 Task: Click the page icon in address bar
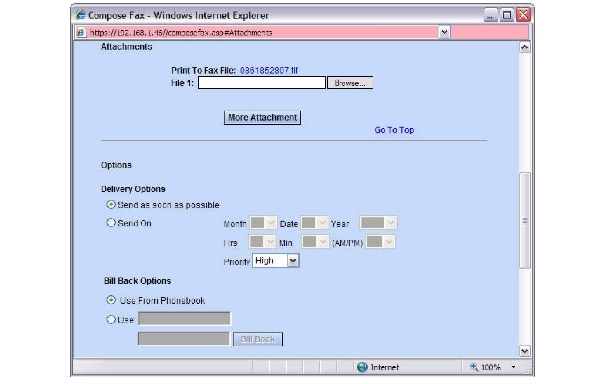click(81, 33)
